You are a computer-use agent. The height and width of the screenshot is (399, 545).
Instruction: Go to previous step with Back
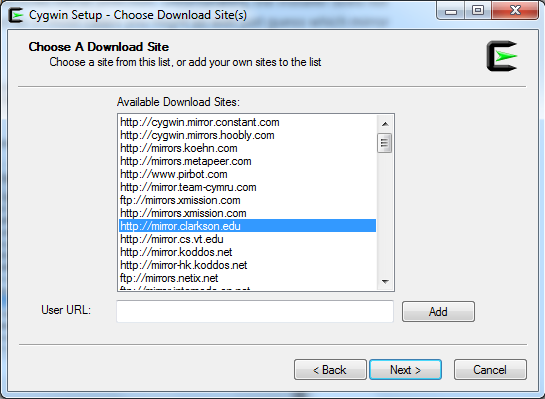(330, 369)
